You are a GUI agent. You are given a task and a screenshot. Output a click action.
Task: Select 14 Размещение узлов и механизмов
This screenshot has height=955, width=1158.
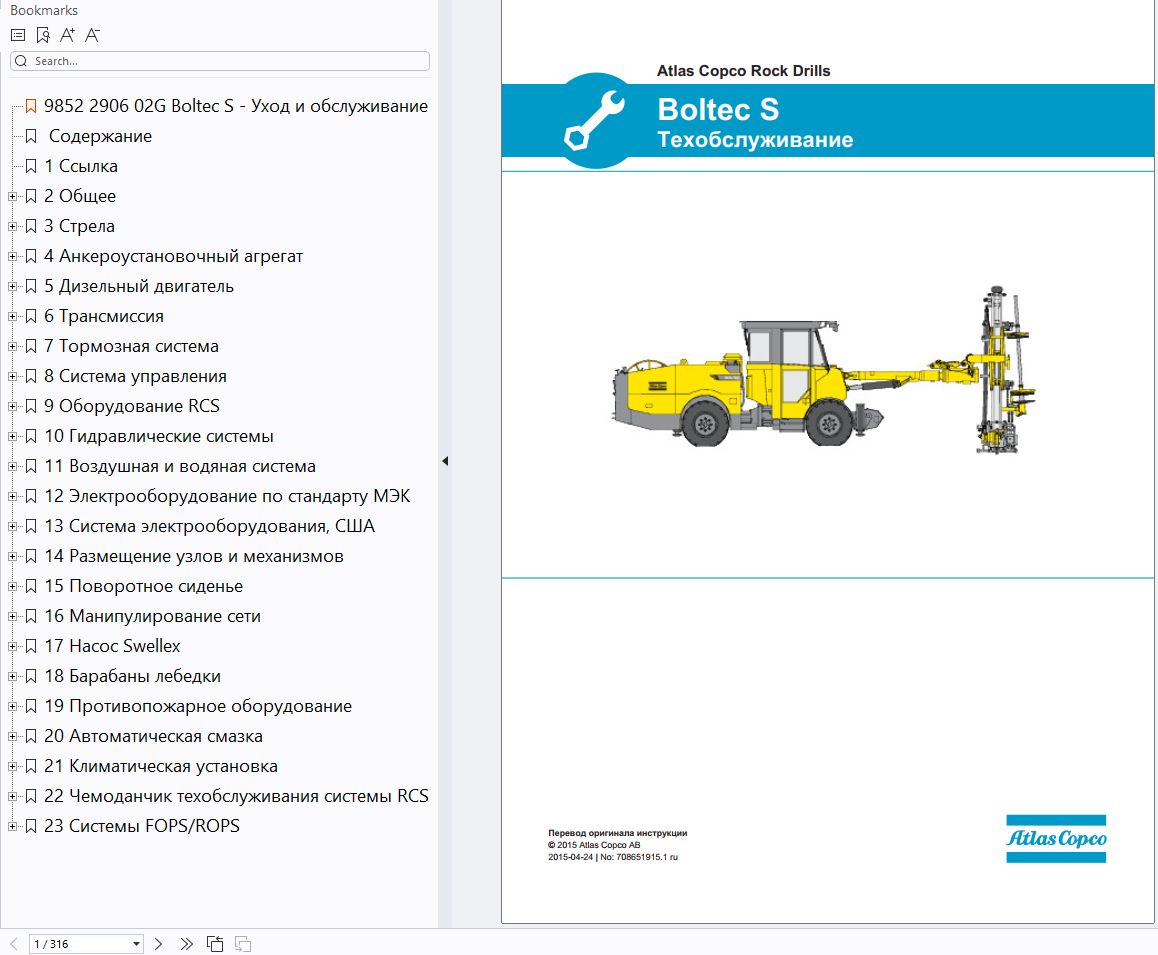(x=193, y=556)
